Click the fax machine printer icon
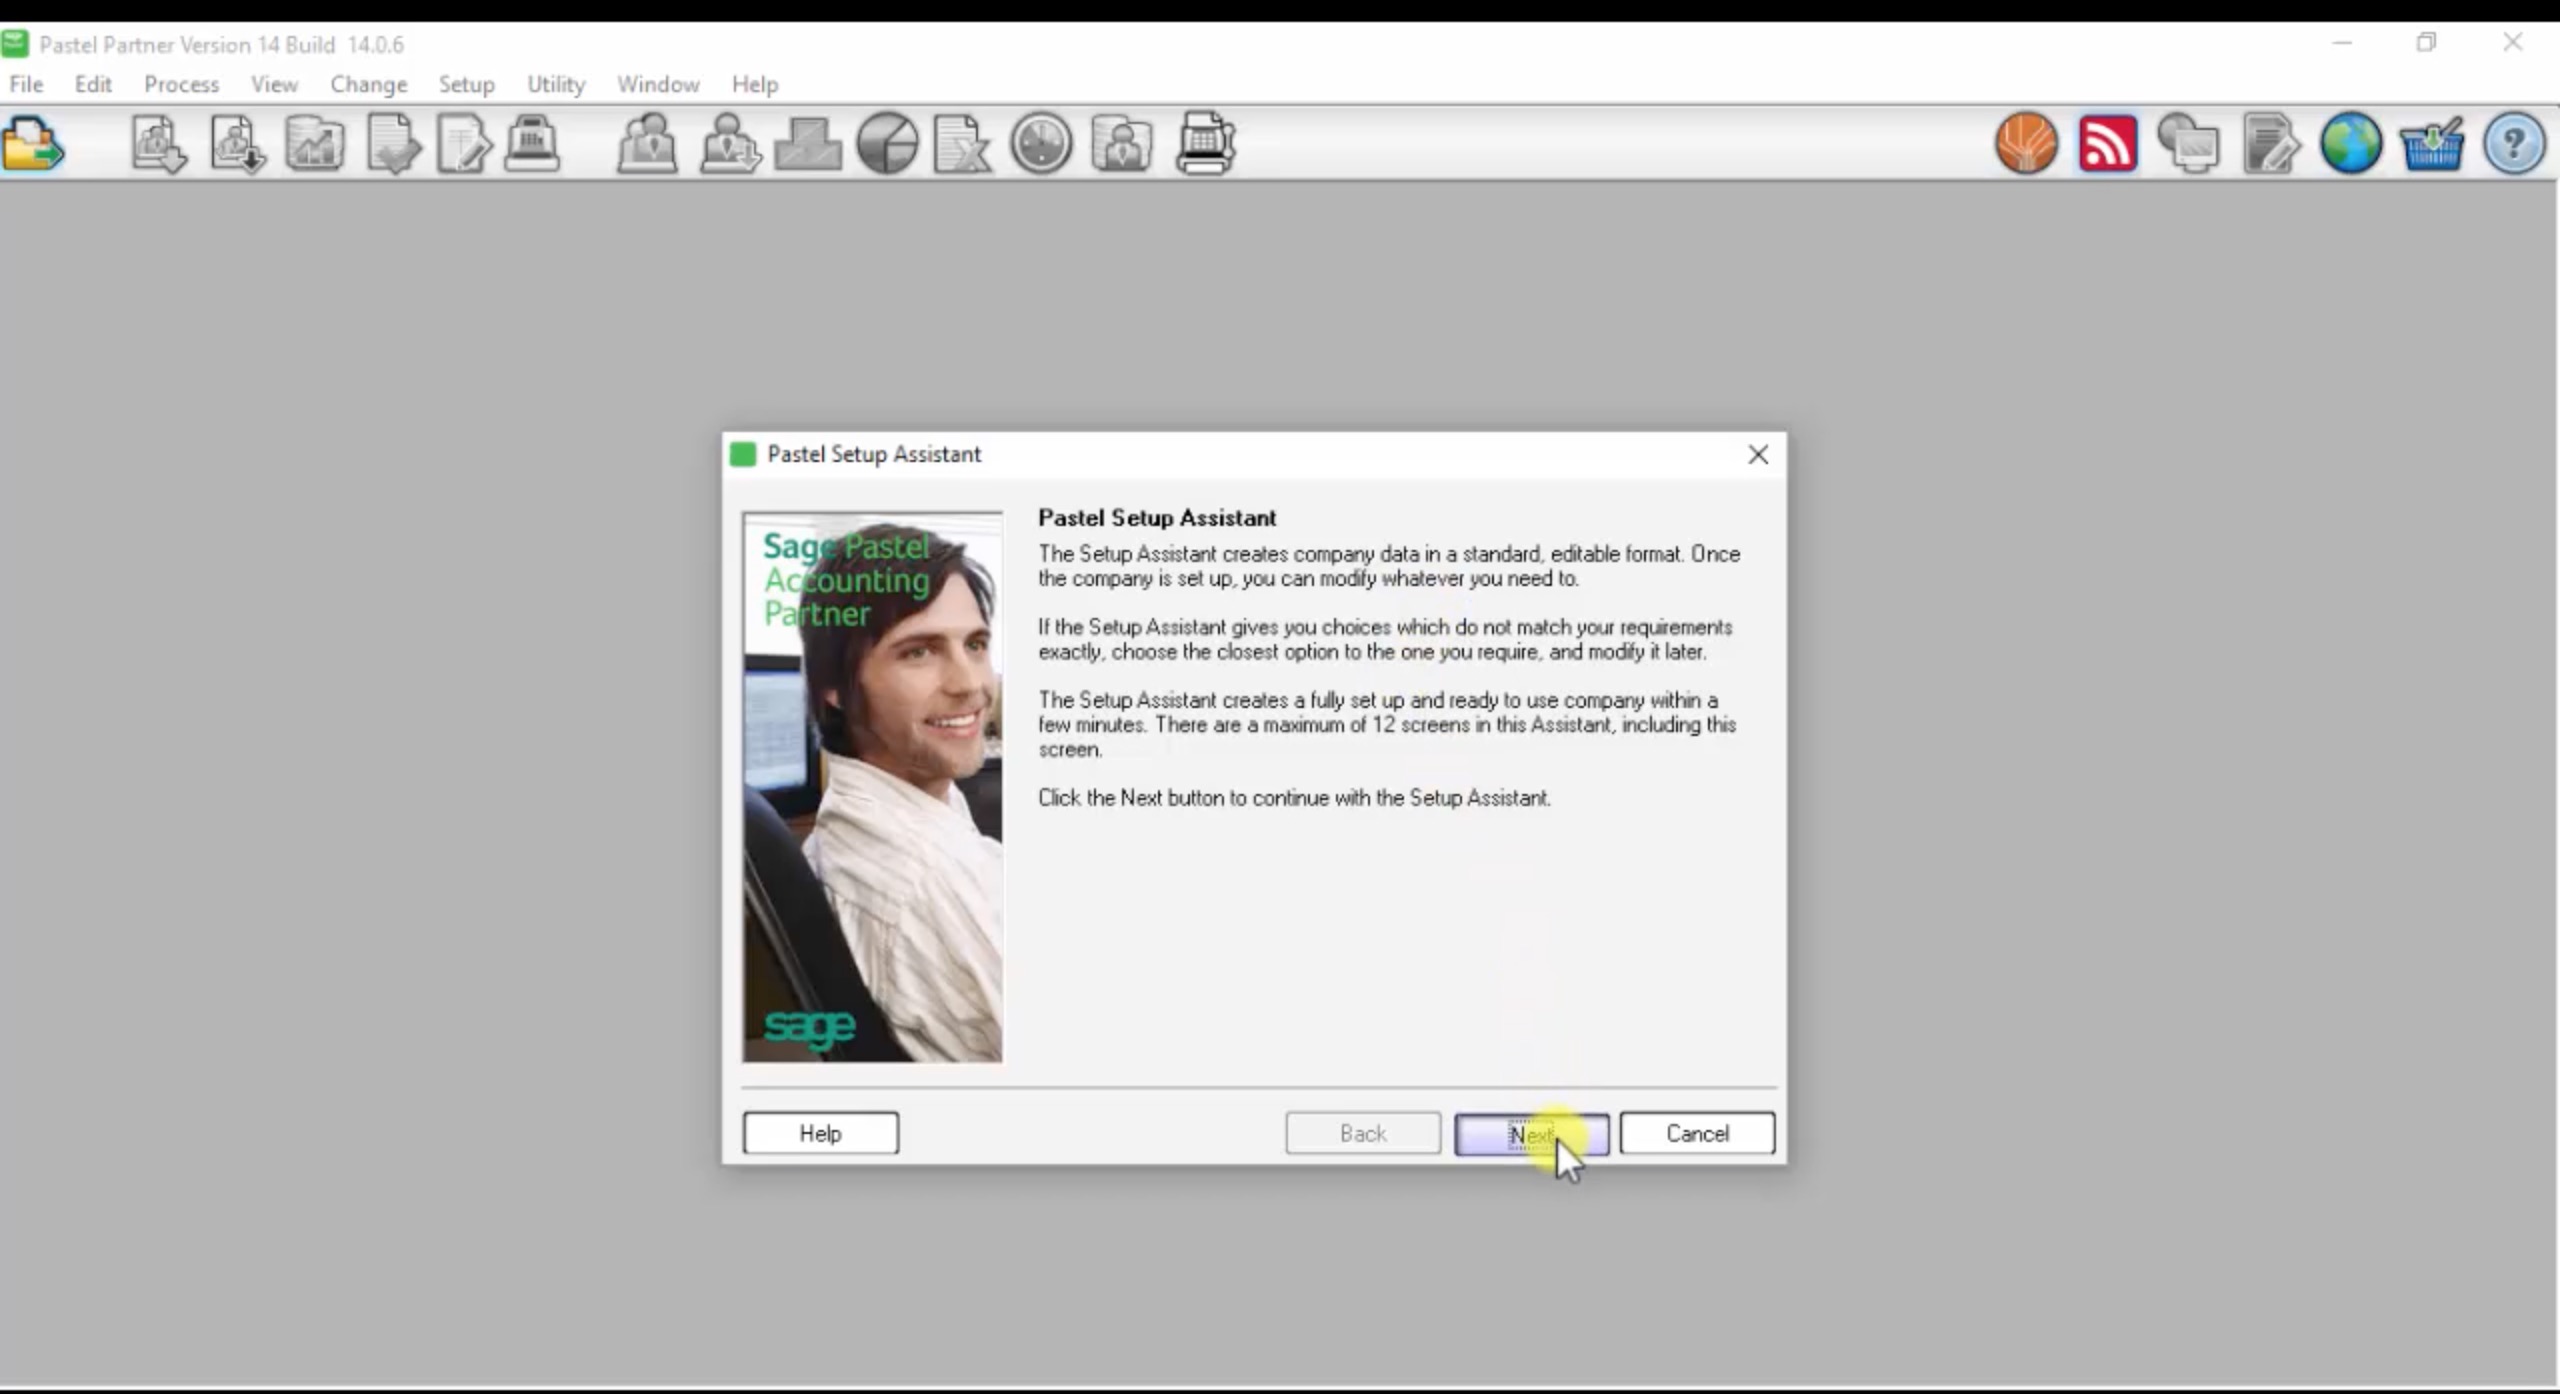This screenshot has width=2560, height=1394. (1205, 144)
